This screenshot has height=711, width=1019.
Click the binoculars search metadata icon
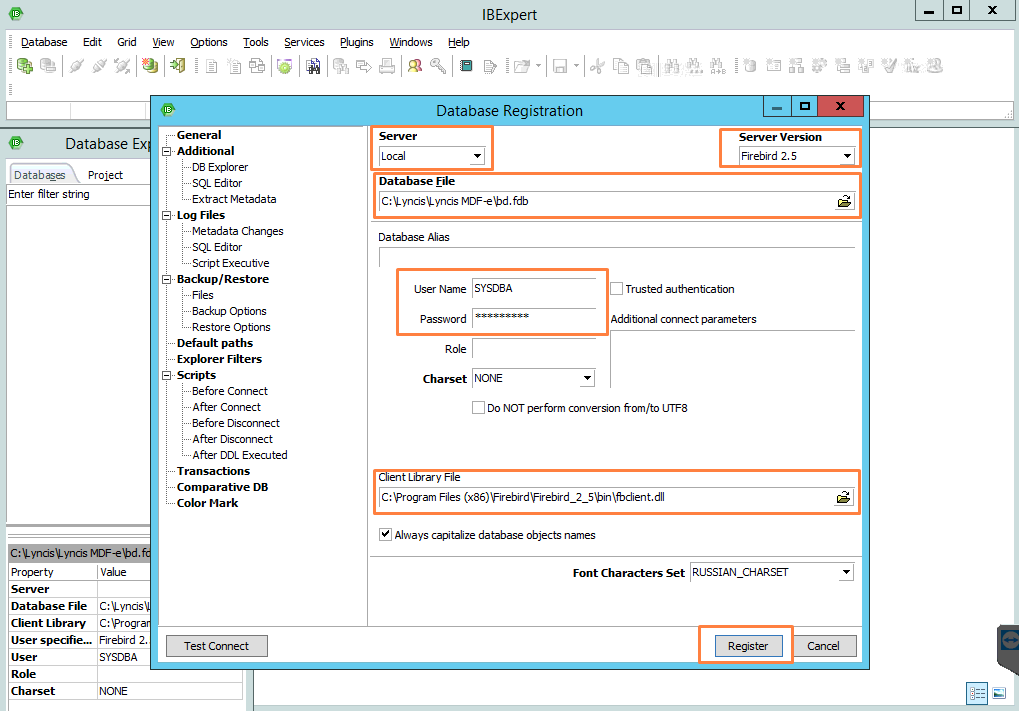(313, 66)
